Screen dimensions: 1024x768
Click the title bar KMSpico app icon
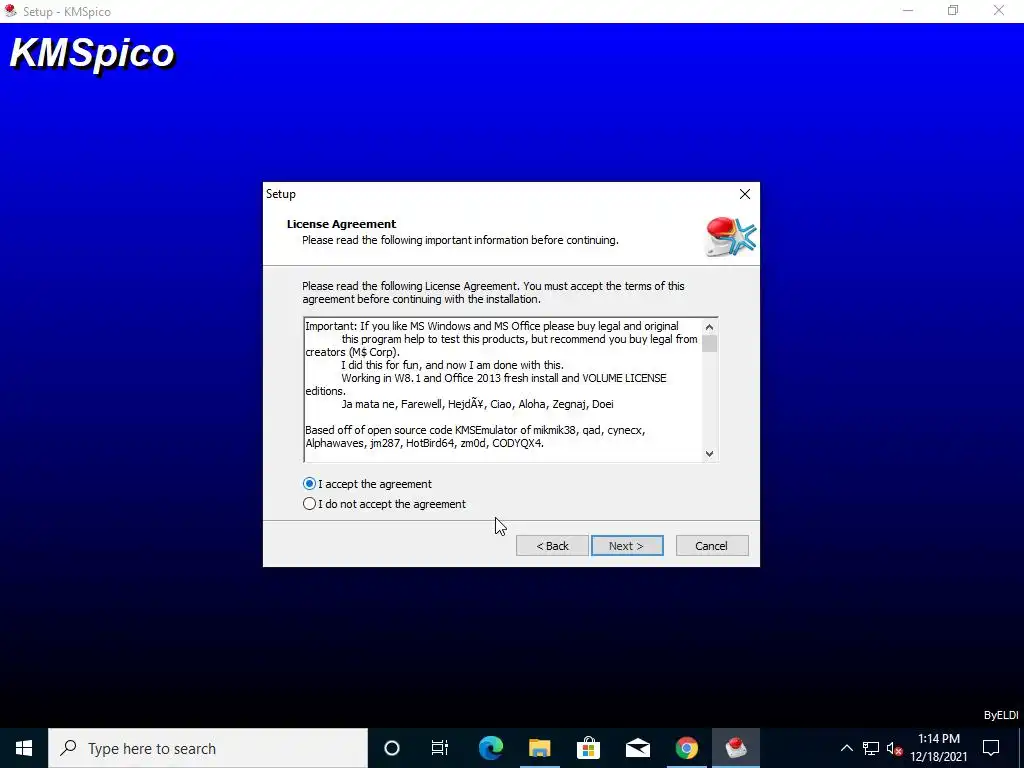(x=10, y=11)
